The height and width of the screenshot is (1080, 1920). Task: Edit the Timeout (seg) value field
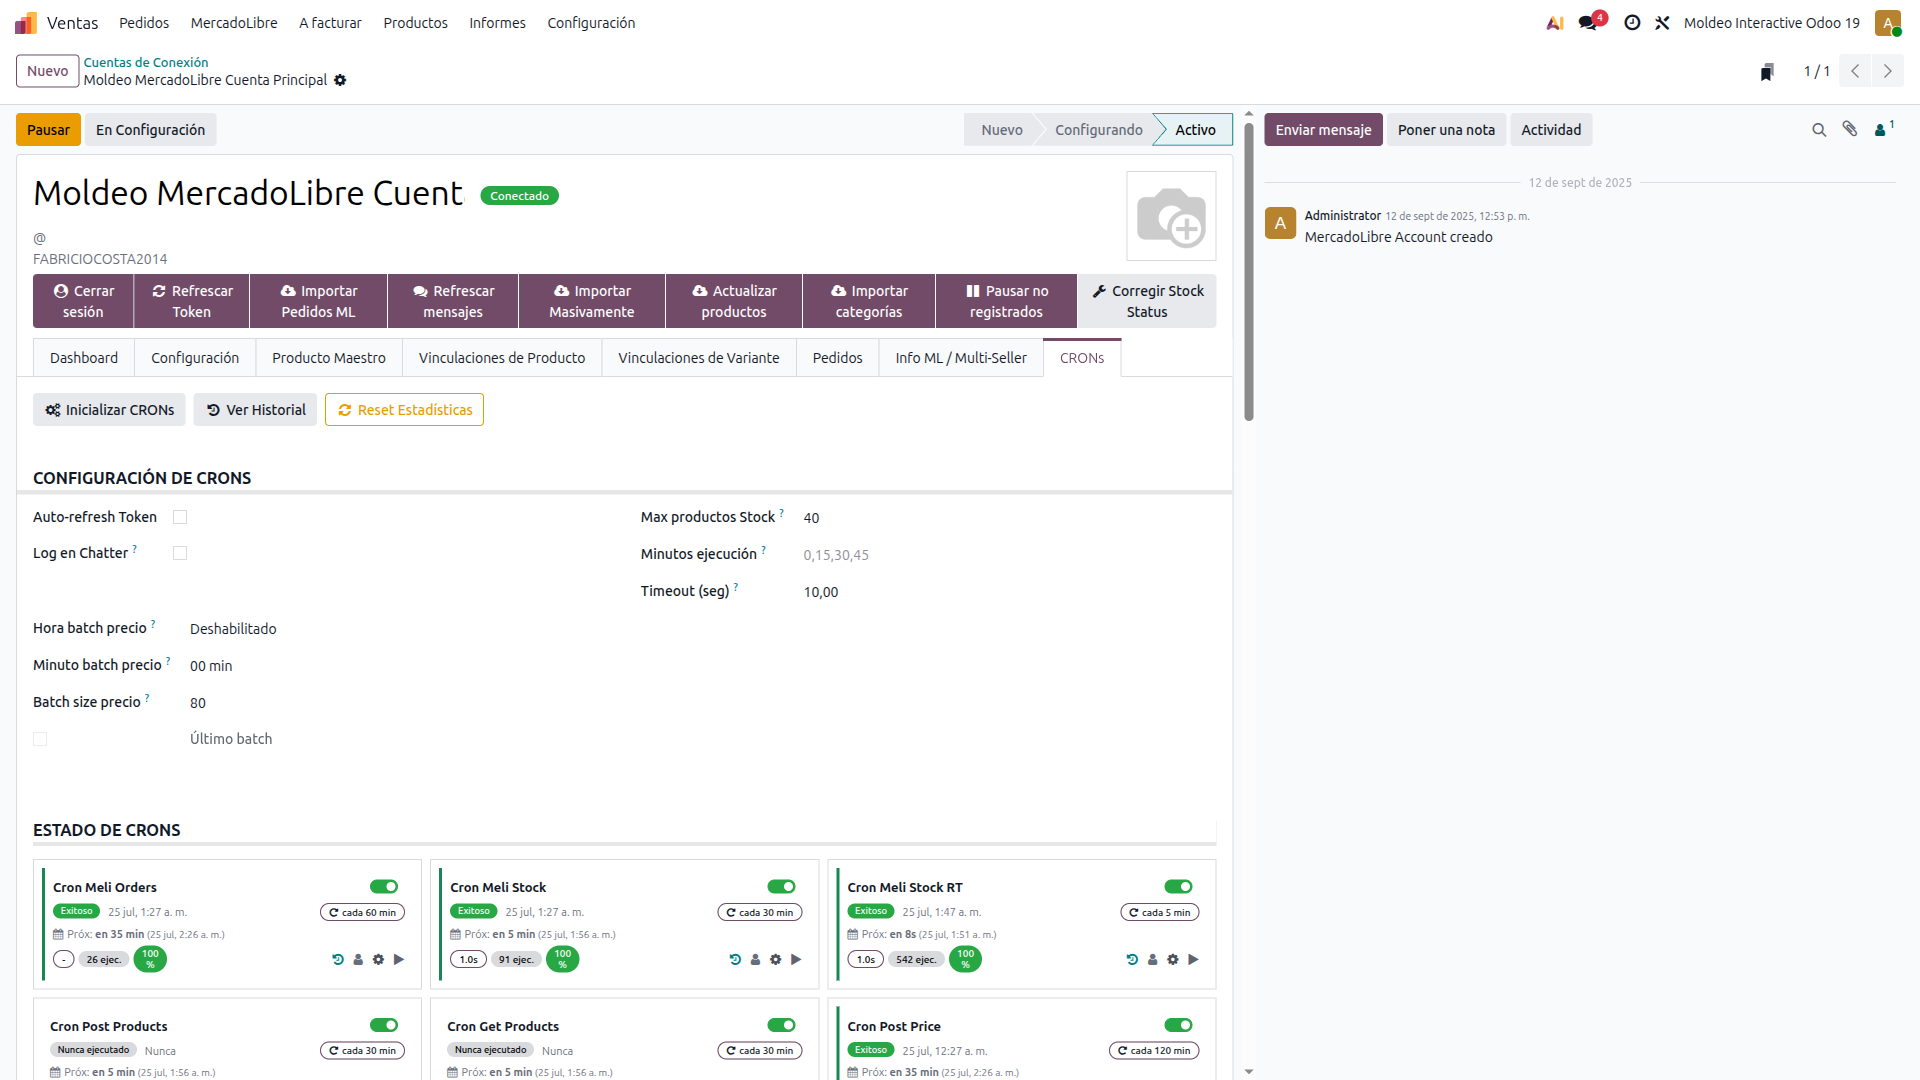[1009, 592]
